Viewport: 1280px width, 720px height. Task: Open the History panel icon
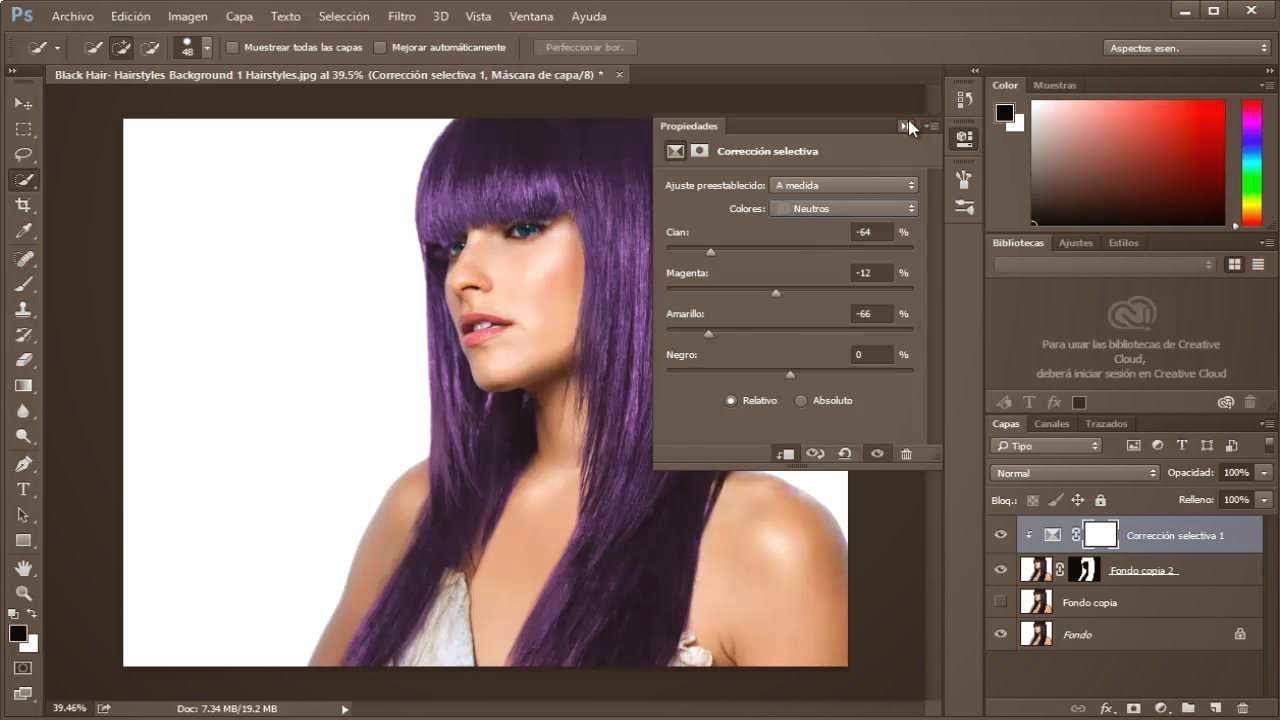(x=964, y=99)
